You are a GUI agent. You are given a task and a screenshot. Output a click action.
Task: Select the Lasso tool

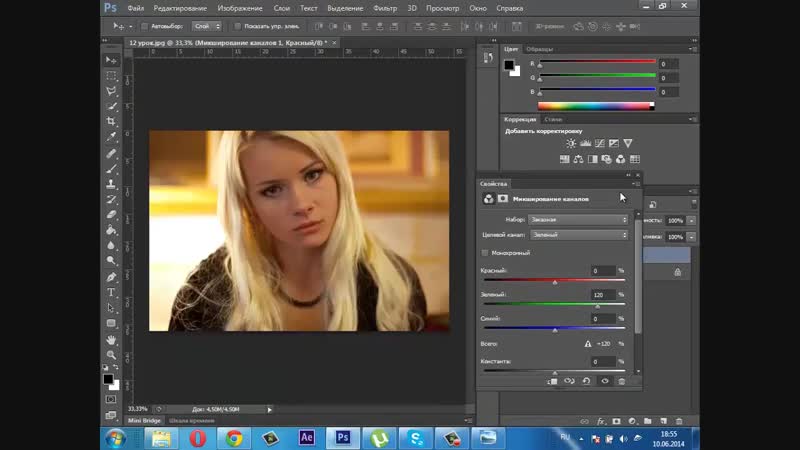pyautogui.click(x=111, y=91)
